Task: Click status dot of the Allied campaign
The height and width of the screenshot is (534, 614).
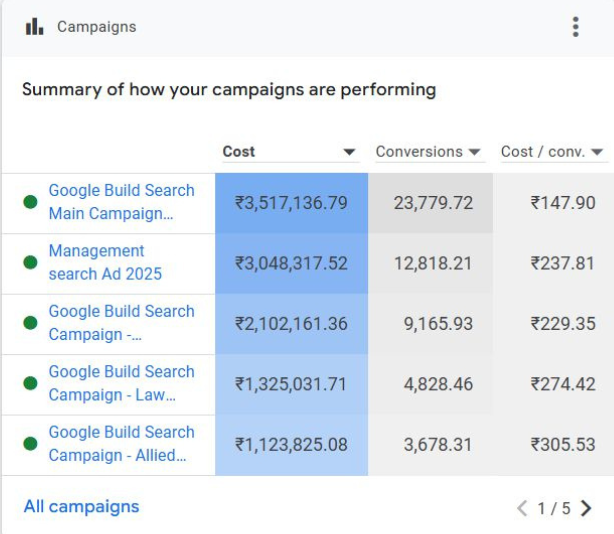Action: tap(30, 444)
